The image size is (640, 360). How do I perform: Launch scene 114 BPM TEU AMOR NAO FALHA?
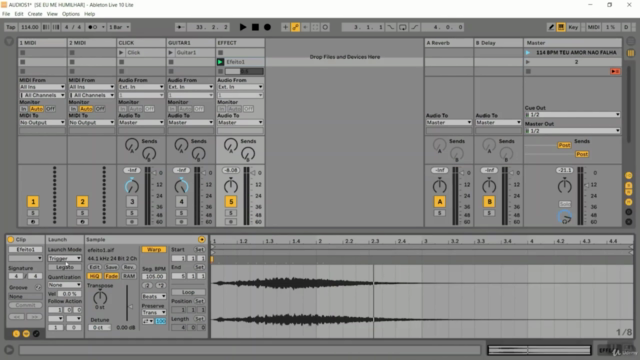click(528, 53)
